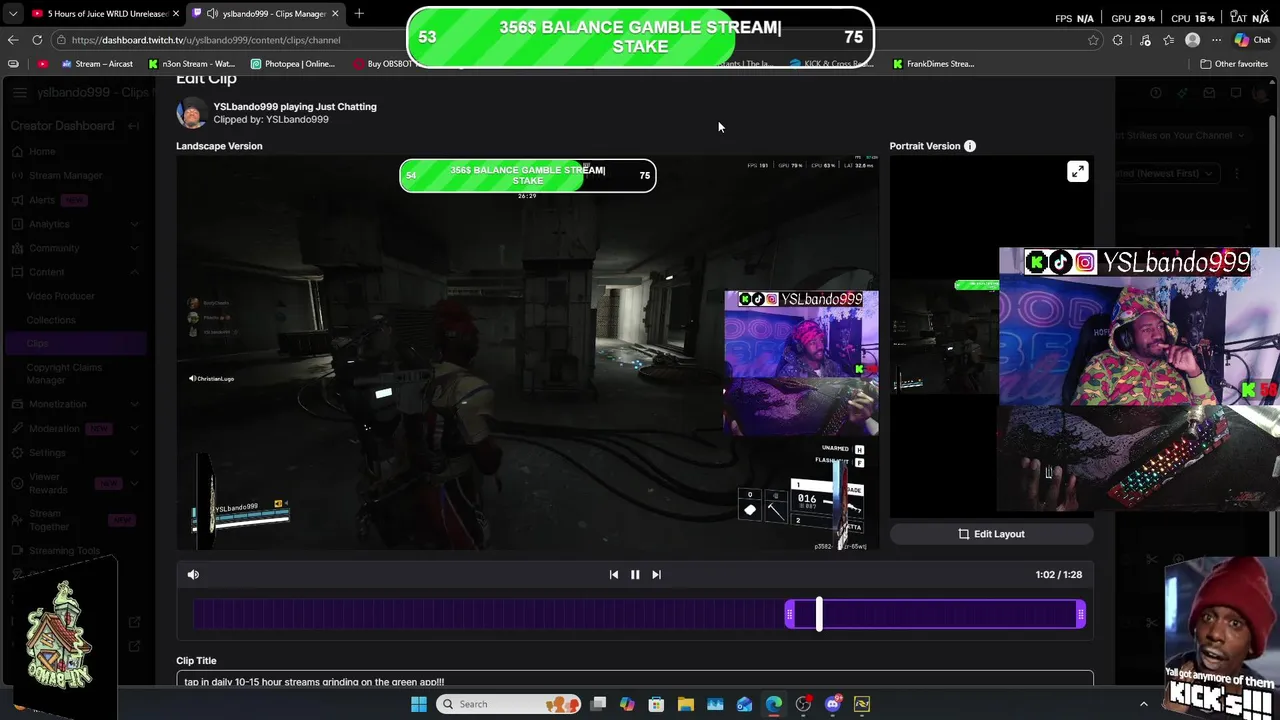
Task: Pause the clip playback
Action: tap(635, 574)
